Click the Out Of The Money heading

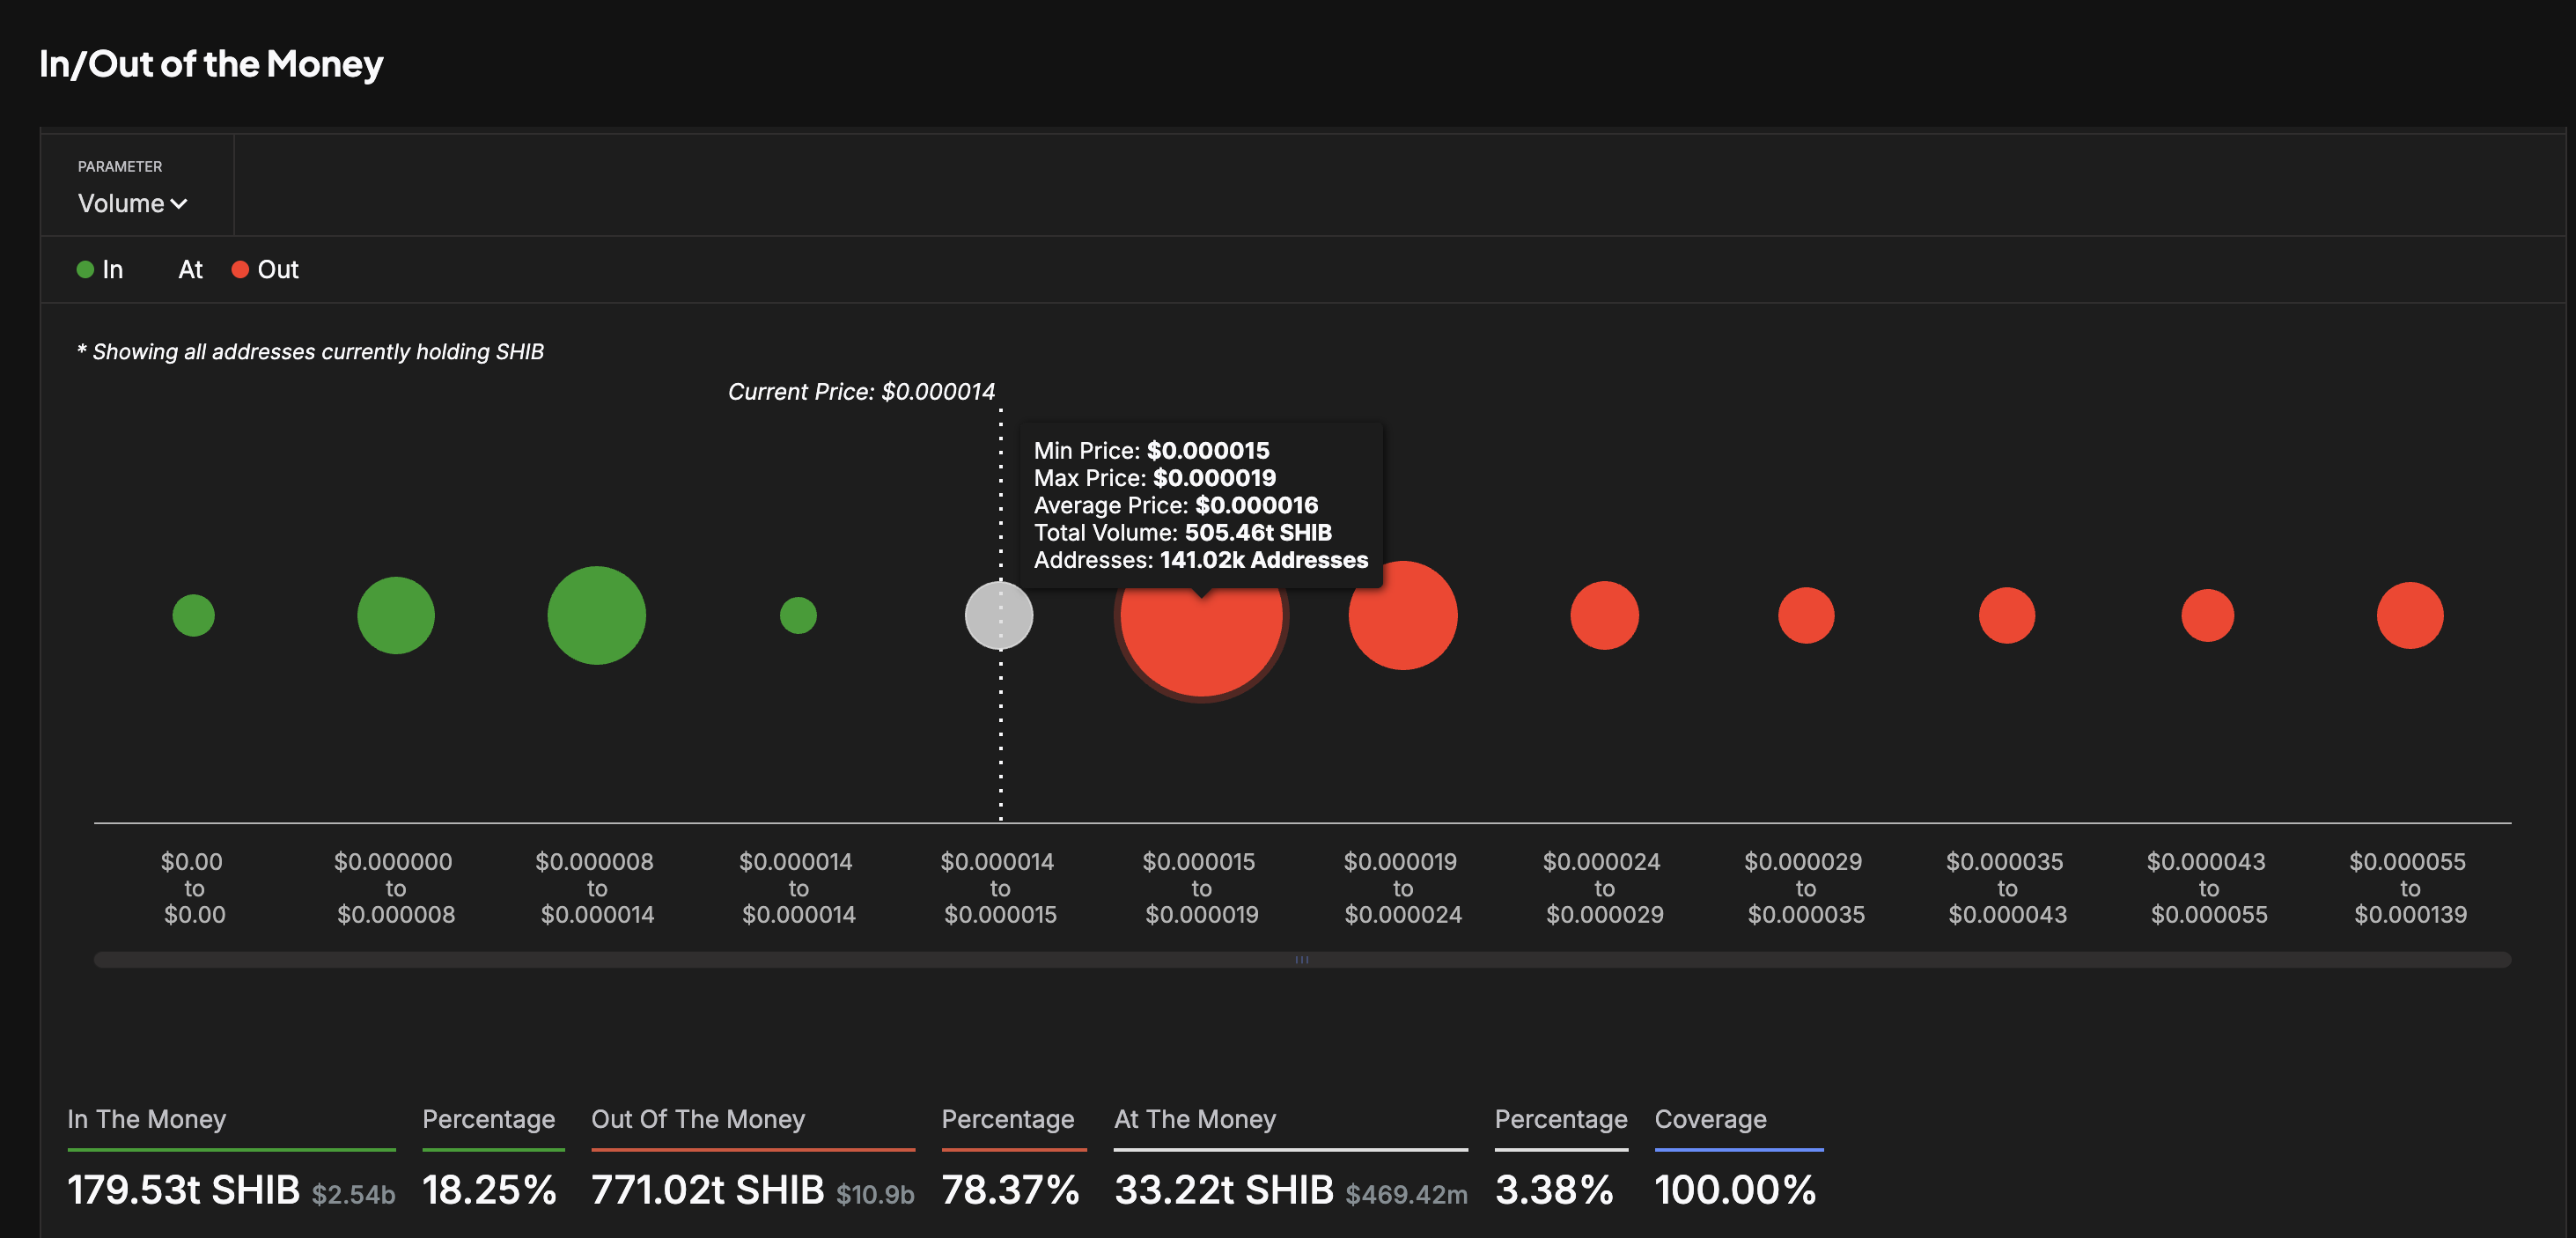pos(697,1118)
